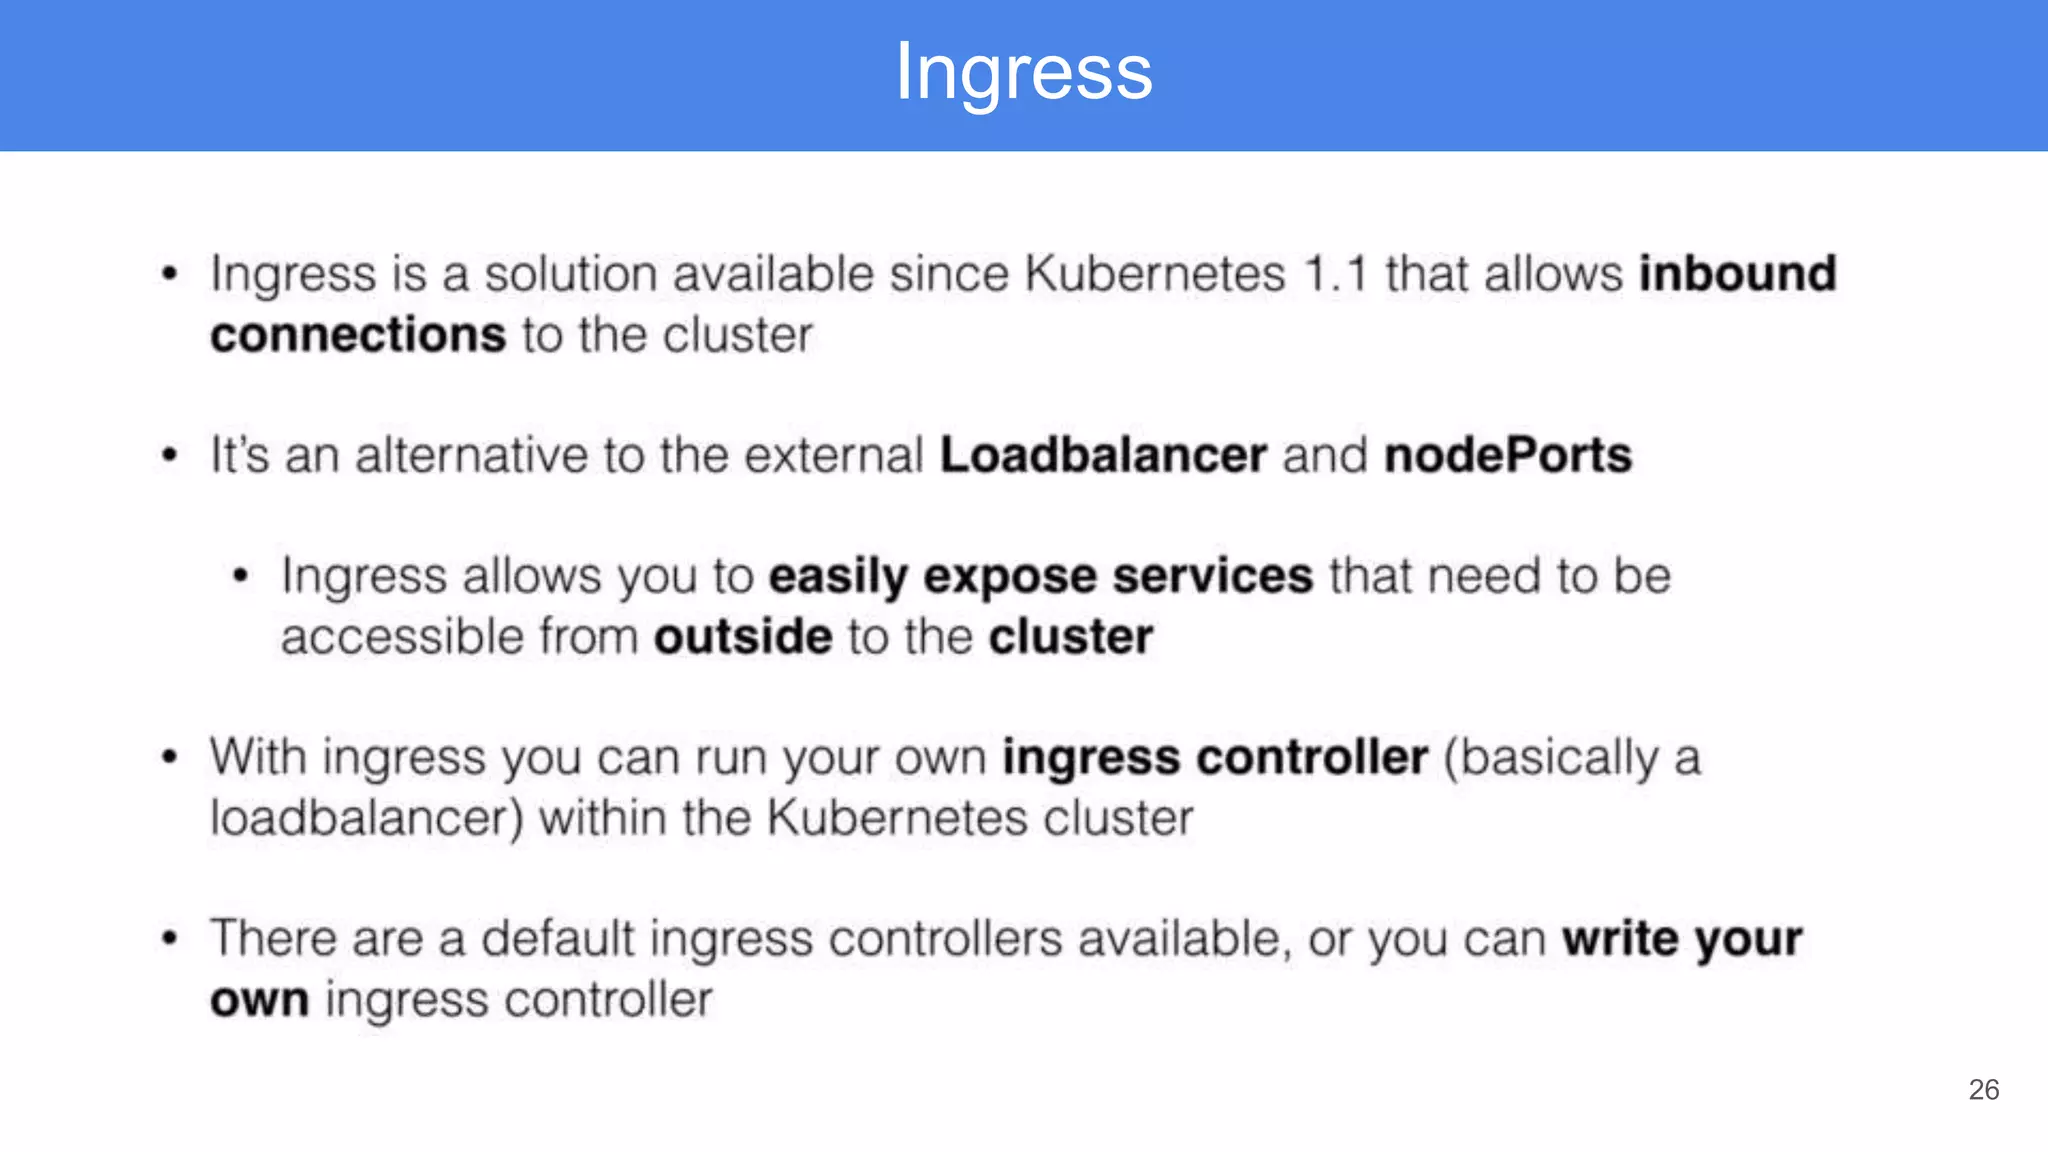The height and width of the screenshot is (1152, 2048).
Task: Click the bold text 'inbound'
Action: click(1737, 273)
